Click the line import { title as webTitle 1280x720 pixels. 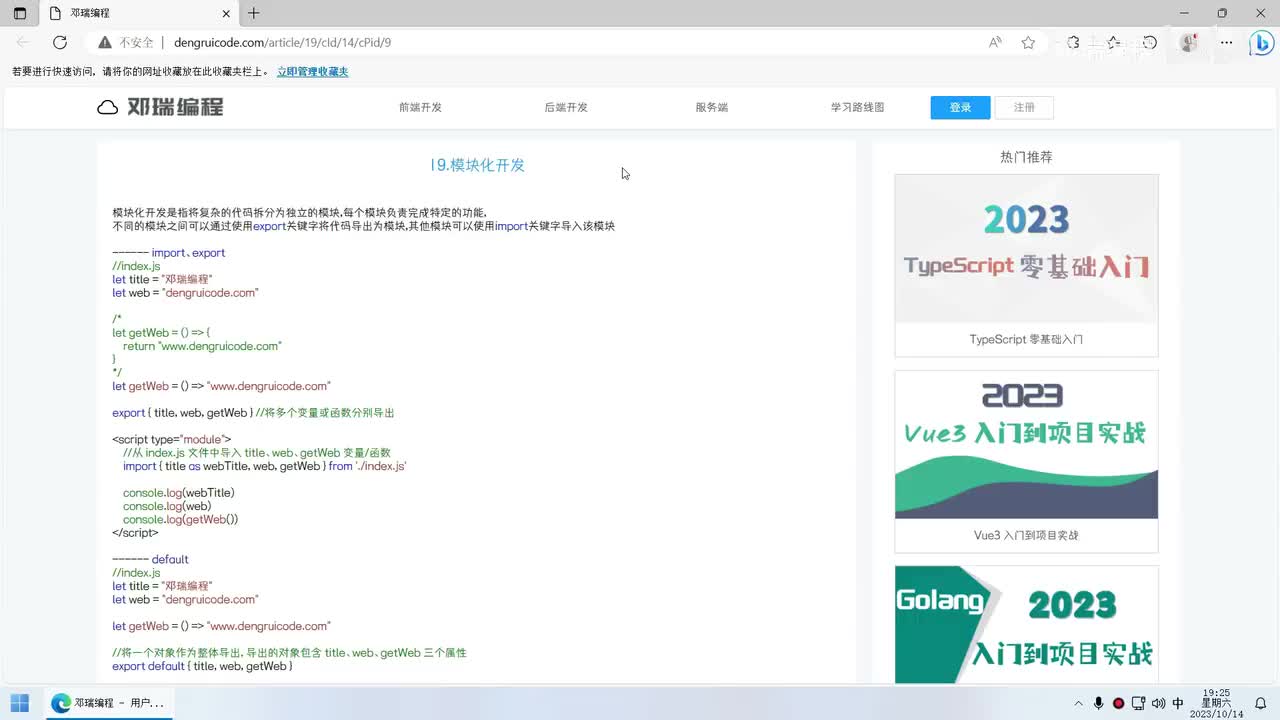coord(264,466)
